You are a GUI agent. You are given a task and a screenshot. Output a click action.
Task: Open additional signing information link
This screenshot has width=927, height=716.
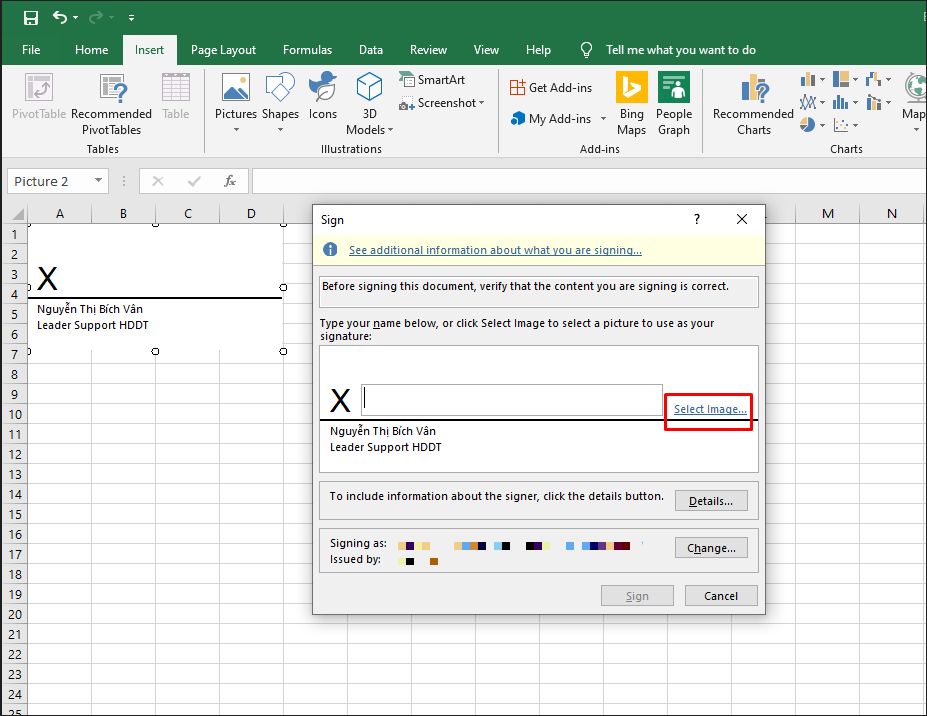(495, 250)
